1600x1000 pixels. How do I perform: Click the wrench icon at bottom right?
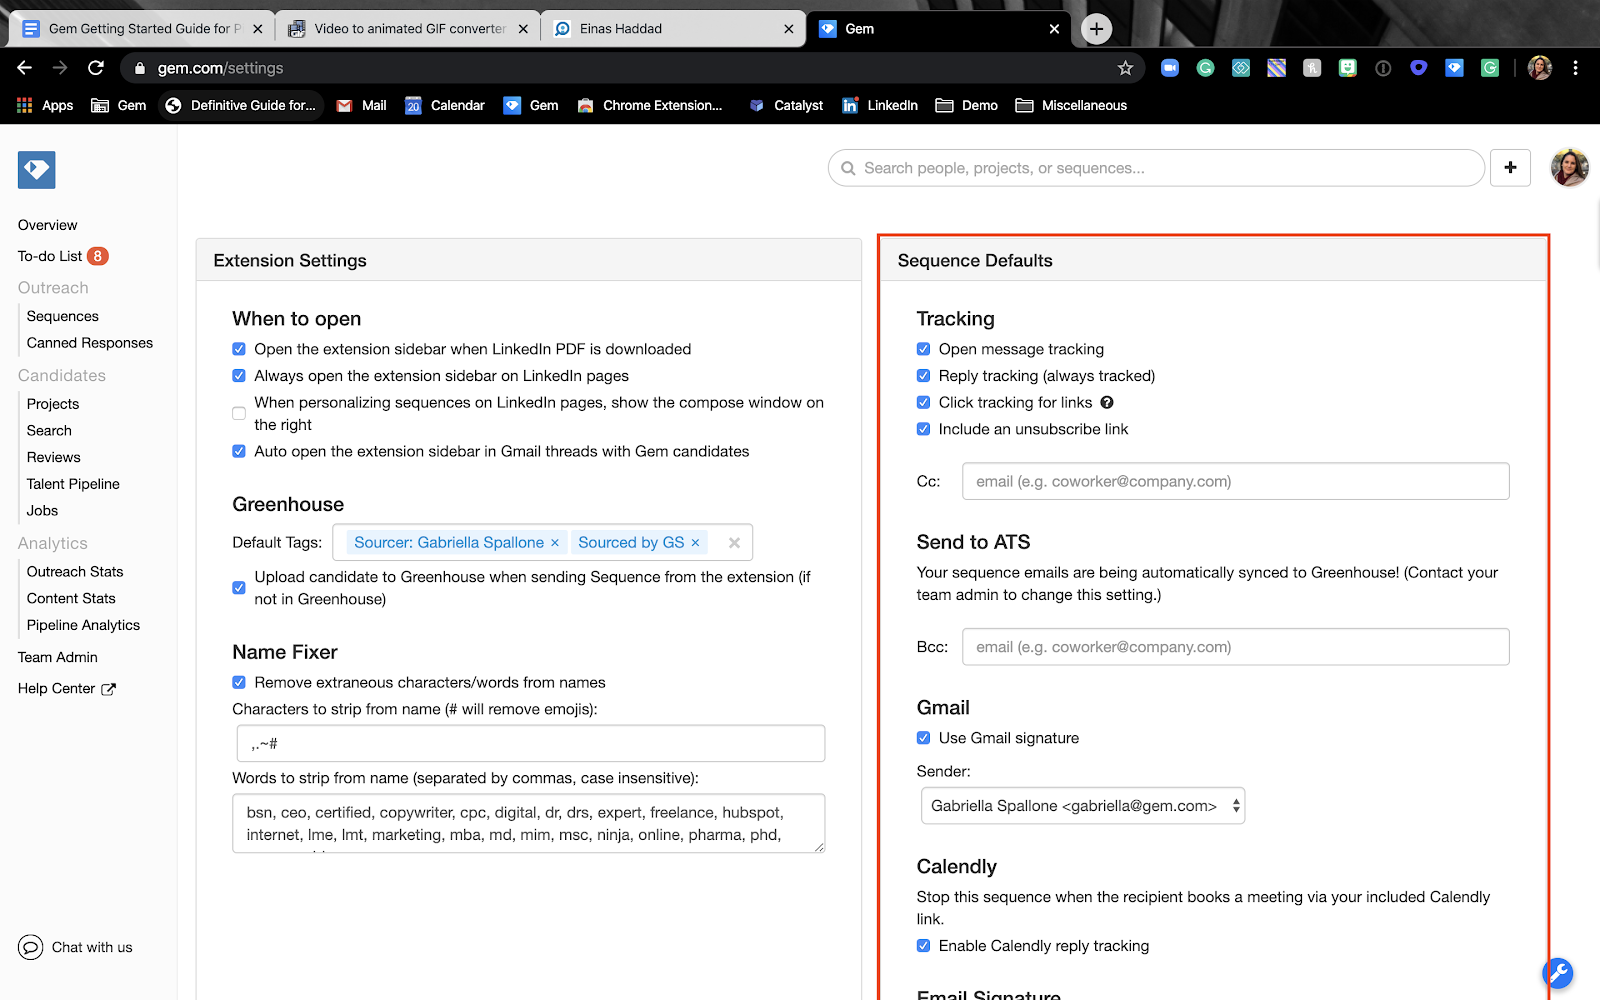click(1558, 973)
